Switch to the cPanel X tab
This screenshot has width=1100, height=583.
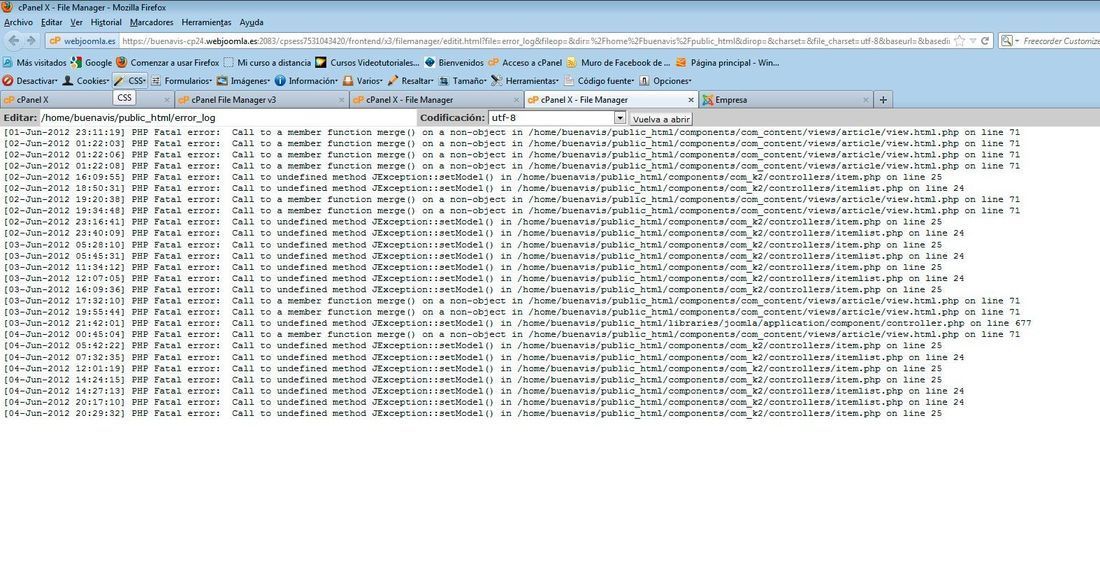click(87, 100)
